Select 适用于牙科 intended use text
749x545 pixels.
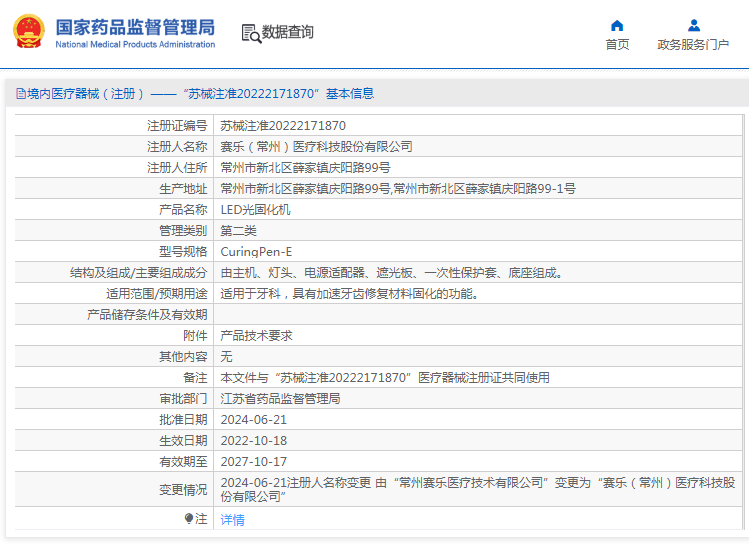tap(350, 294)
